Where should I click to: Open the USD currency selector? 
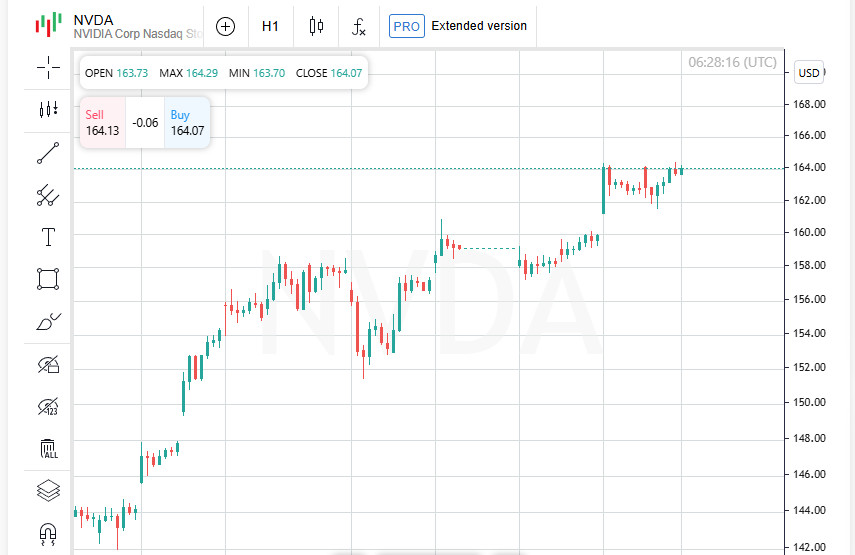[809, 73]
